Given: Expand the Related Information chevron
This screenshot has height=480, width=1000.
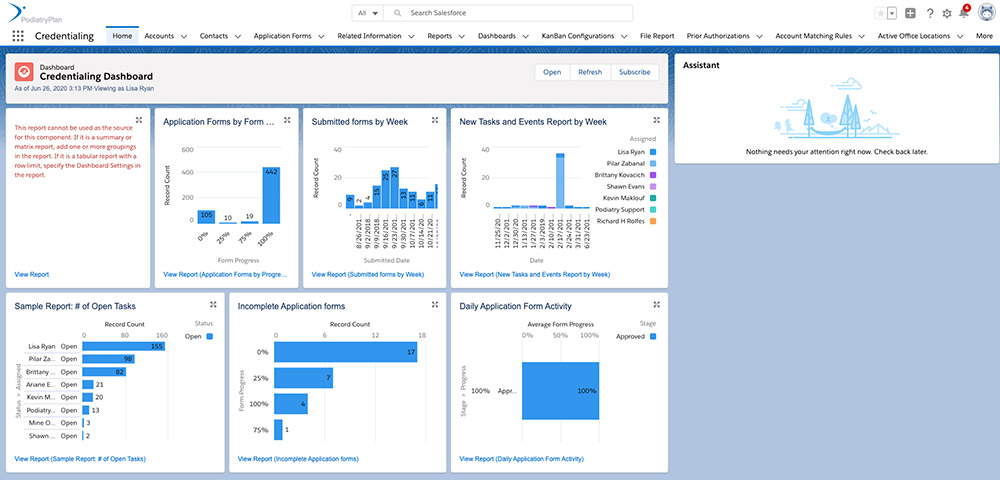Looking at the screenshot, I should [411, 36].
